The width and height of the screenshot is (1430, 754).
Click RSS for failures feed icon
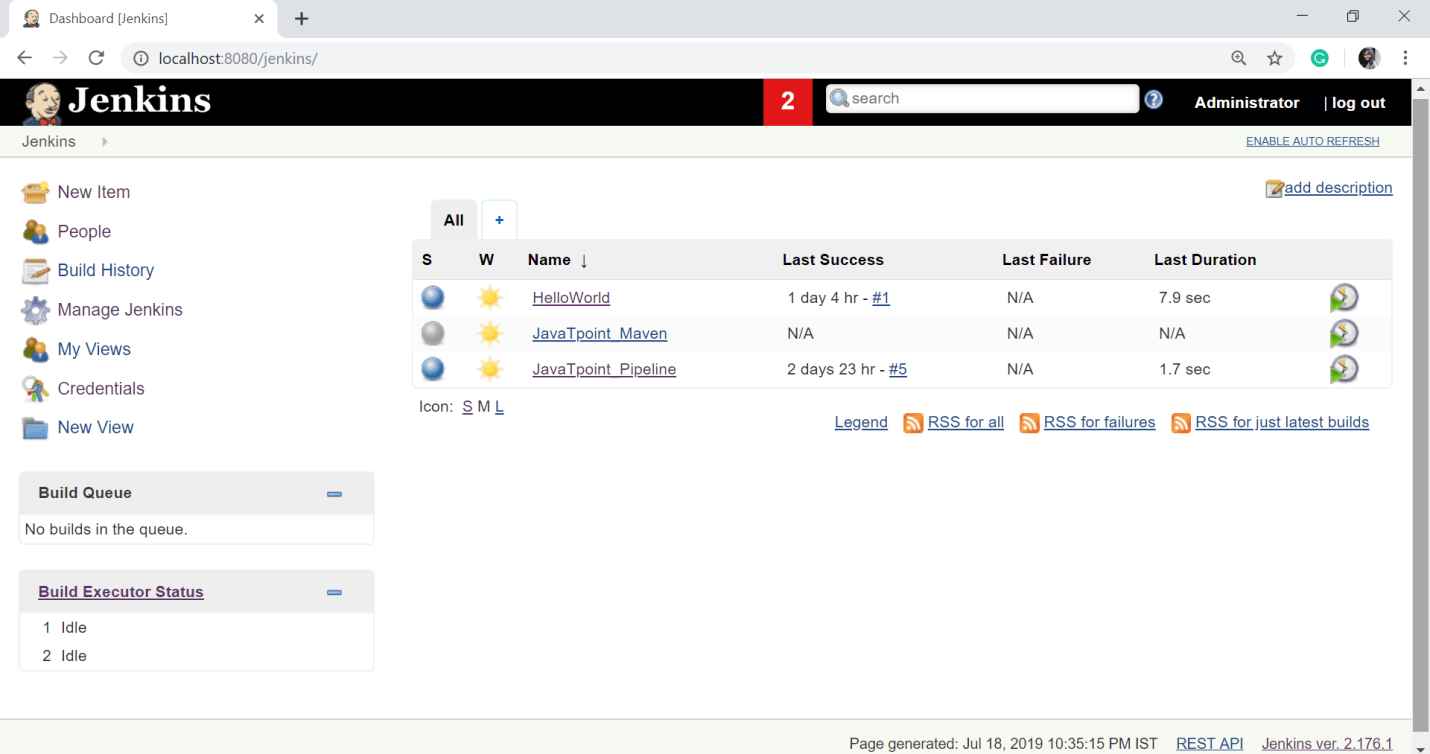tap(1029, 423)
